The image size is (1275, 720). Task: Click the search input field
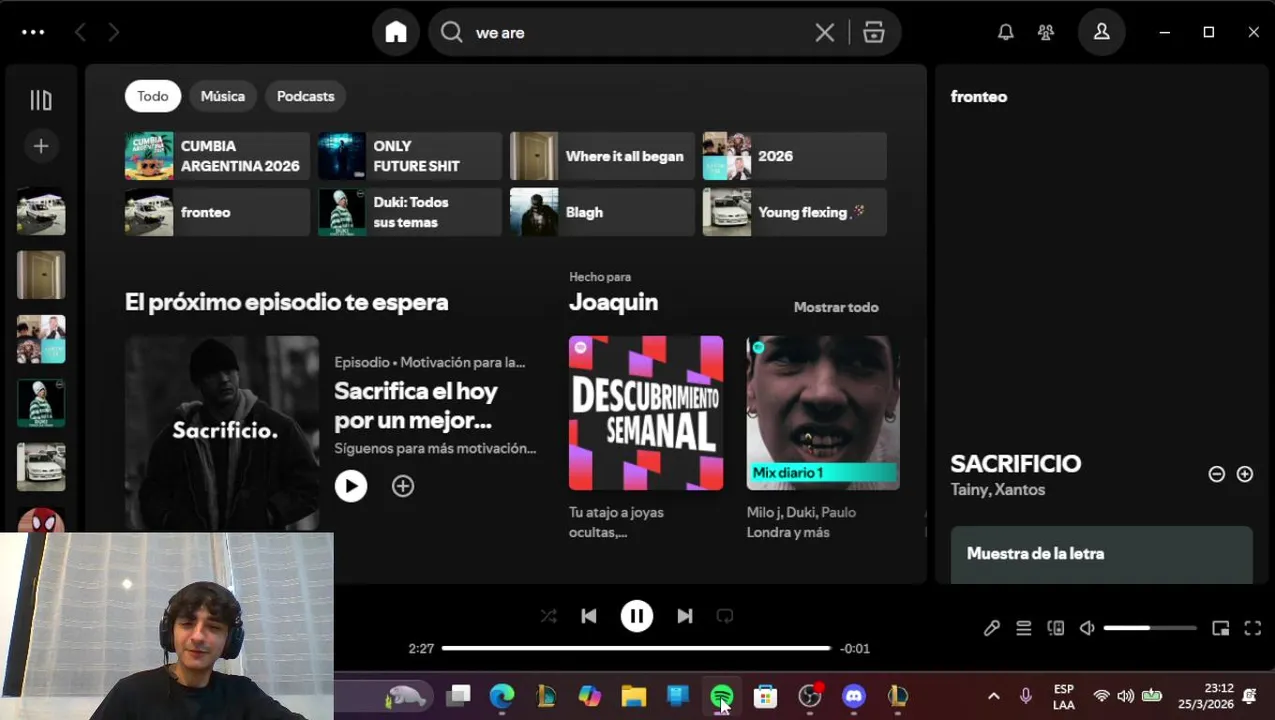[x=640, y=33]
